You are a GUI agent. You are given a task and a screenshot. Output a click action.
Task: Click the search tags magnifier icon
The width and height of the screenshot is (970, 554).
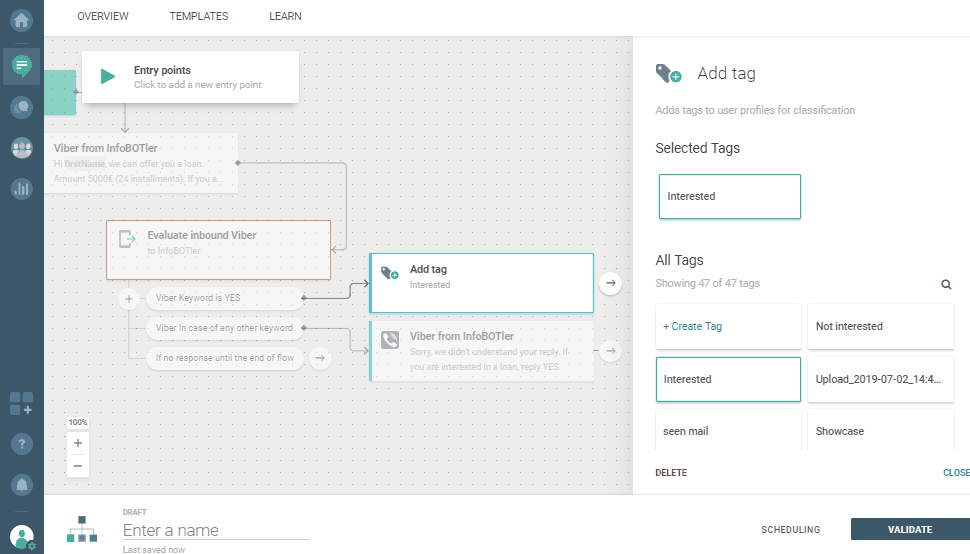[946, 284]
